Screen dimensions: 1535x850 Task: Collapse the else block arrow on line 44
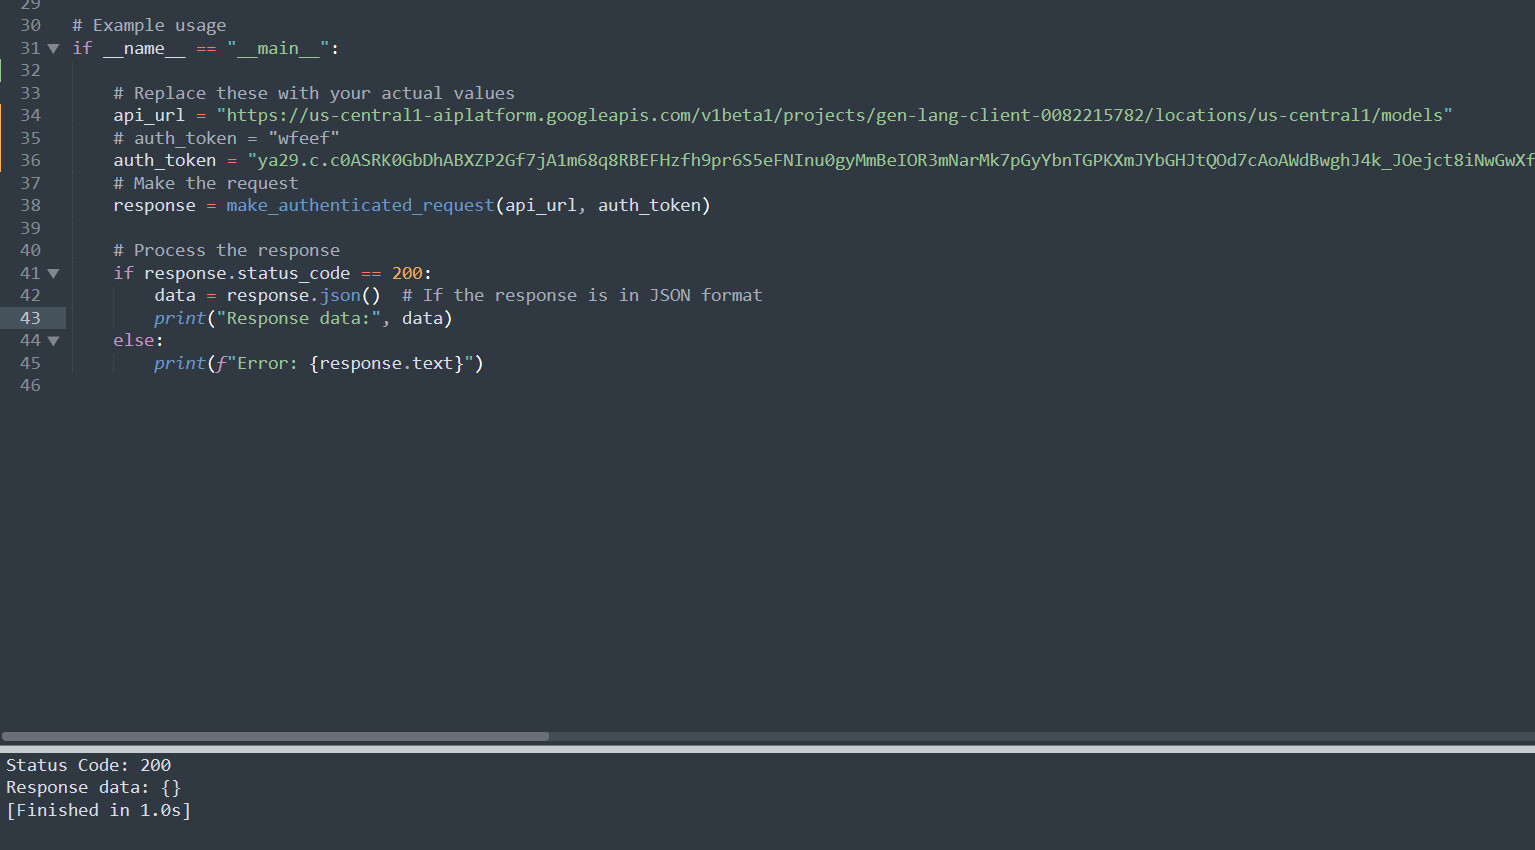pos(53,341)
